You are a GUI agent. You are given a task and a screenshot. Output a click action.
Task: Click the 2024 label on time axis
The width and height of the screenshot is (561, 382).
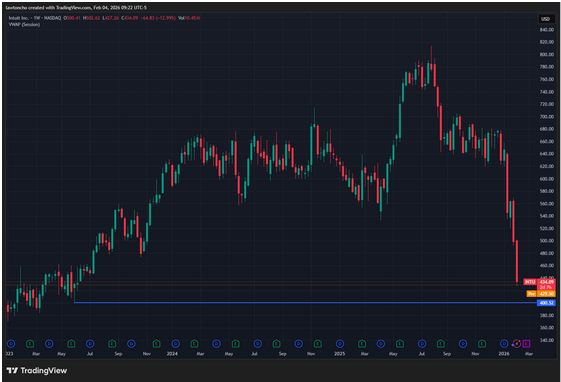pos(172,354)
